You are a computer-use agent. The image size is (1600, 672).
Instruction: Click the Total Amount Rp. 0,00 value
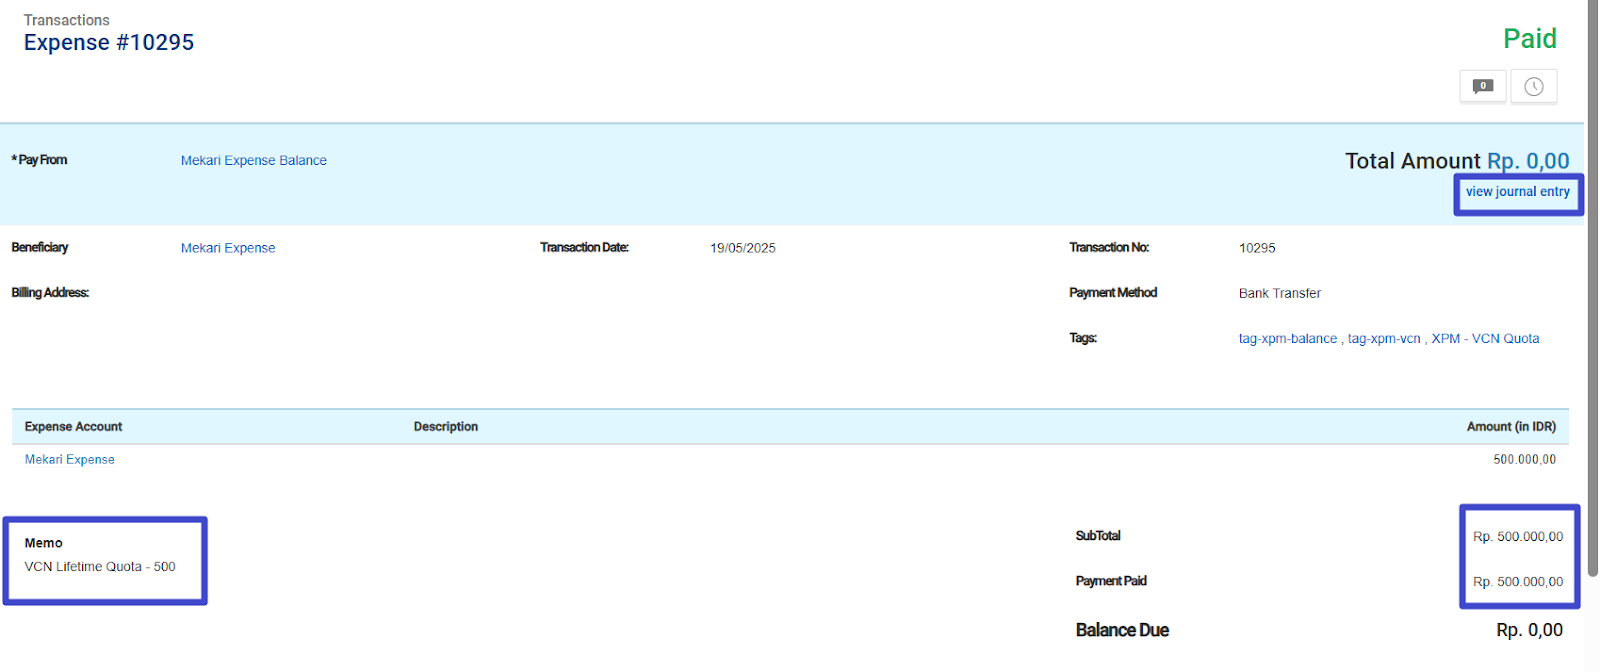[1528, 161]
